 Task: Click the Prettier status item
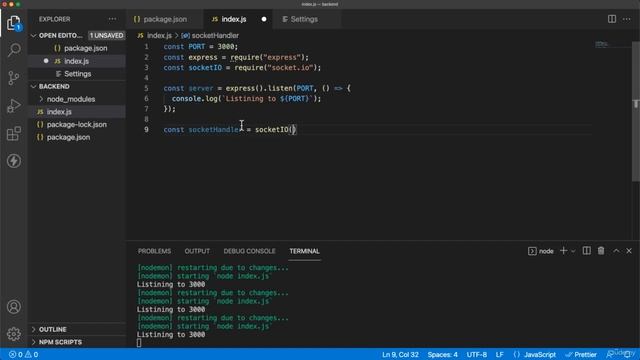[581, 355]
